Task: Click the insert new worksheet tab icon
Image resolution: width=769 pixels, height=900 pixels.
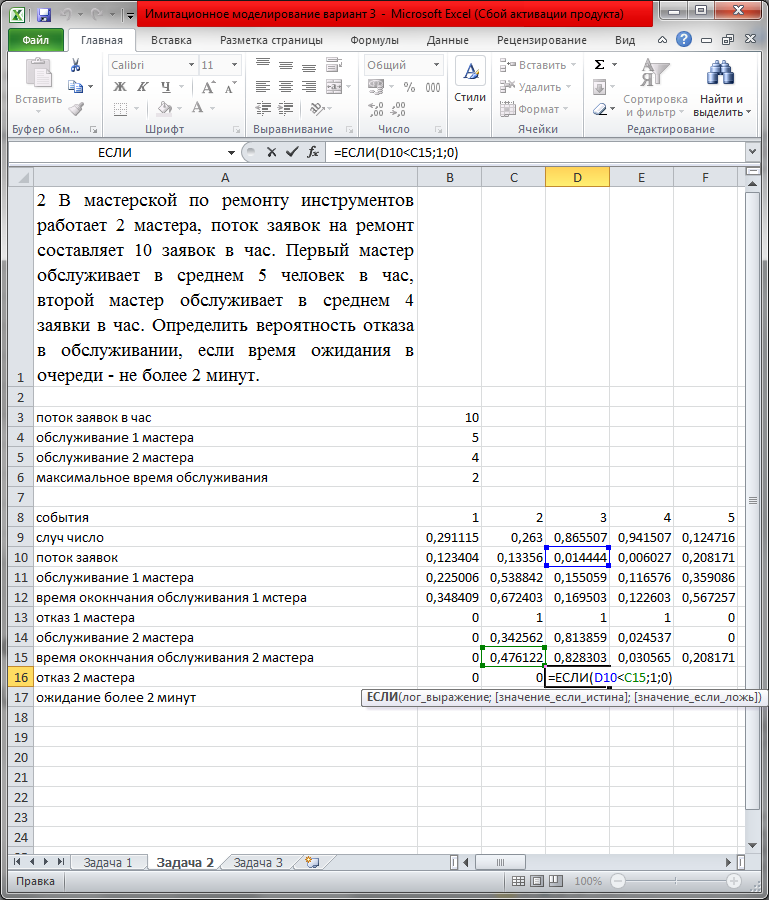Action: pyautogui.click(x=312, y=862)
